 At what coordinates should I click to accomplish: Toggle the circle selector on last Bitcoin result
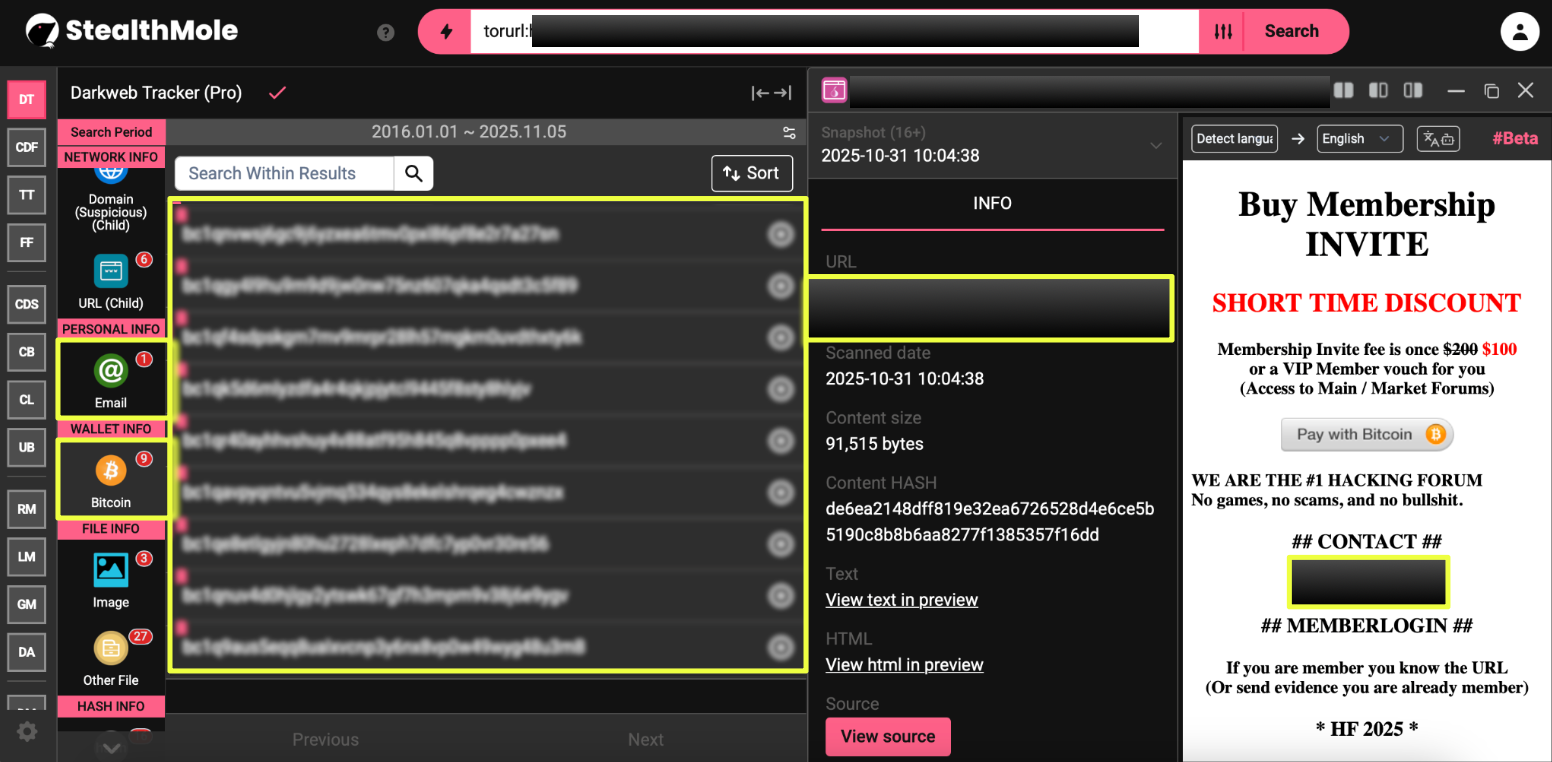pos(780,647)
